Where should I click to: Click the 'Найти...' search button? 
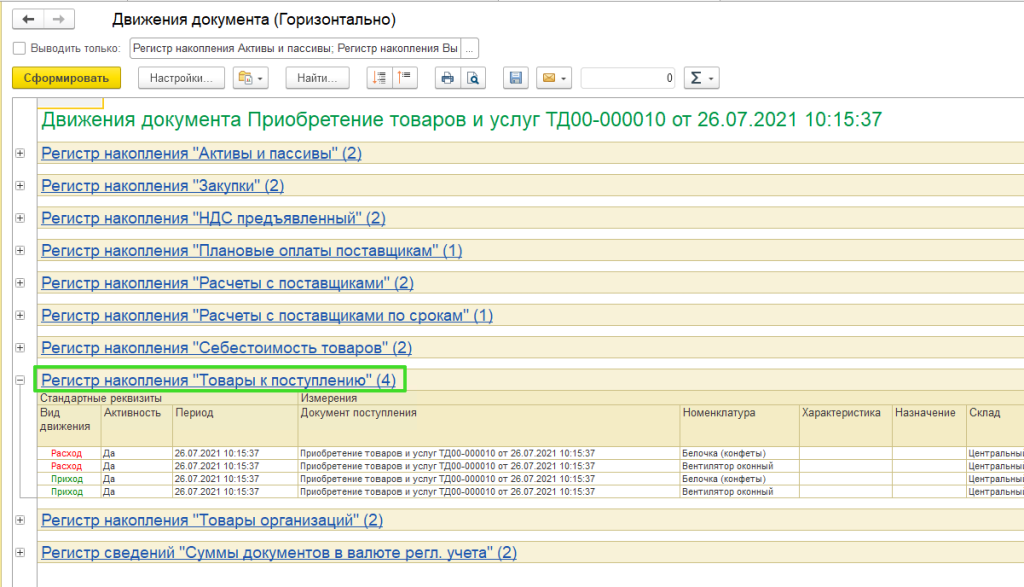coord(318,77)
